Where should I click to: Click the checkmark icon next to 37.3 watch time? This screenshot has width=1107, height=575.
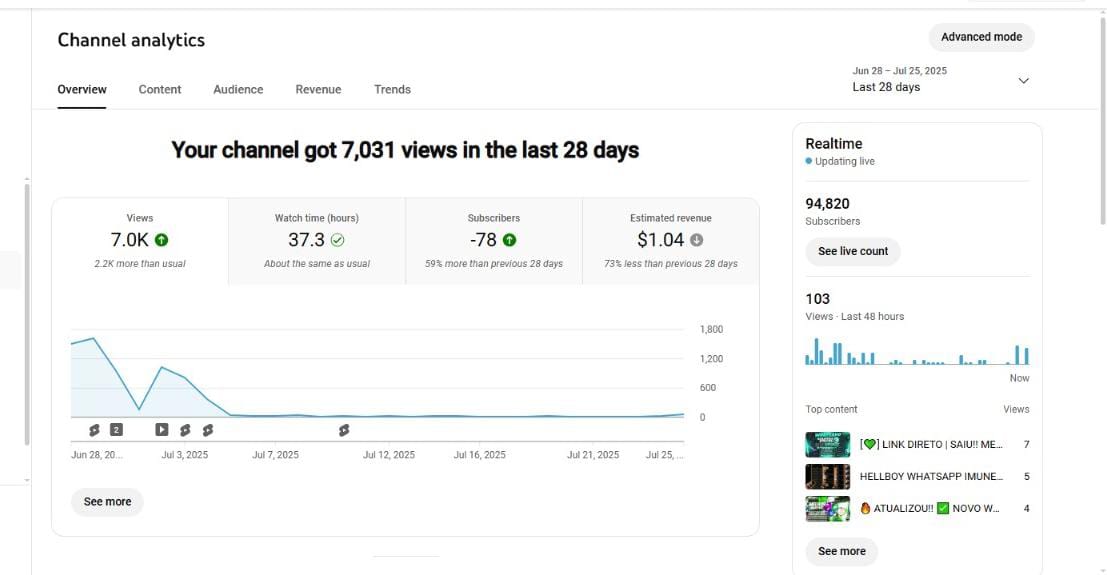coord(338,240)
